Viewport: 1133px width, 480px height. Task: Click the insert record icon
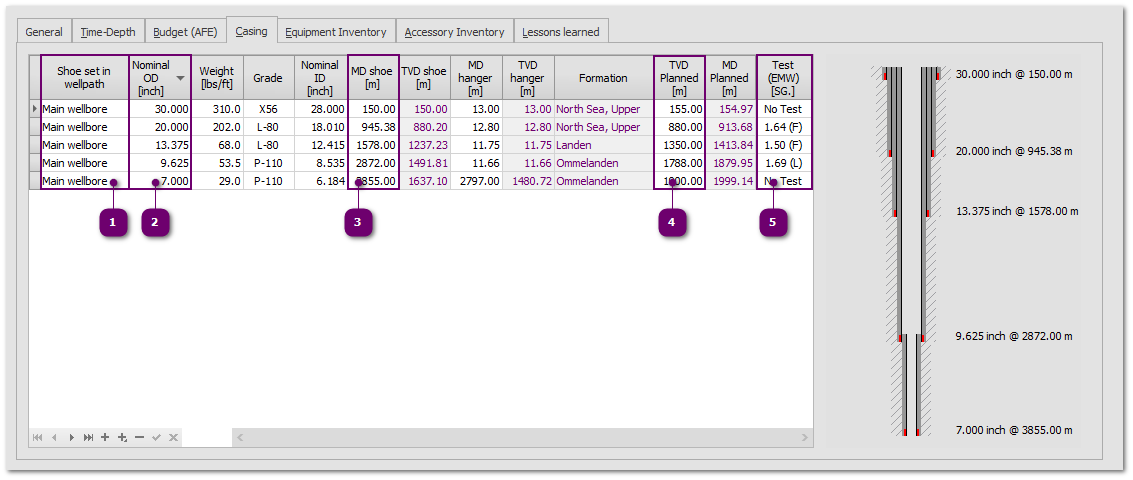tap(122, 437)
